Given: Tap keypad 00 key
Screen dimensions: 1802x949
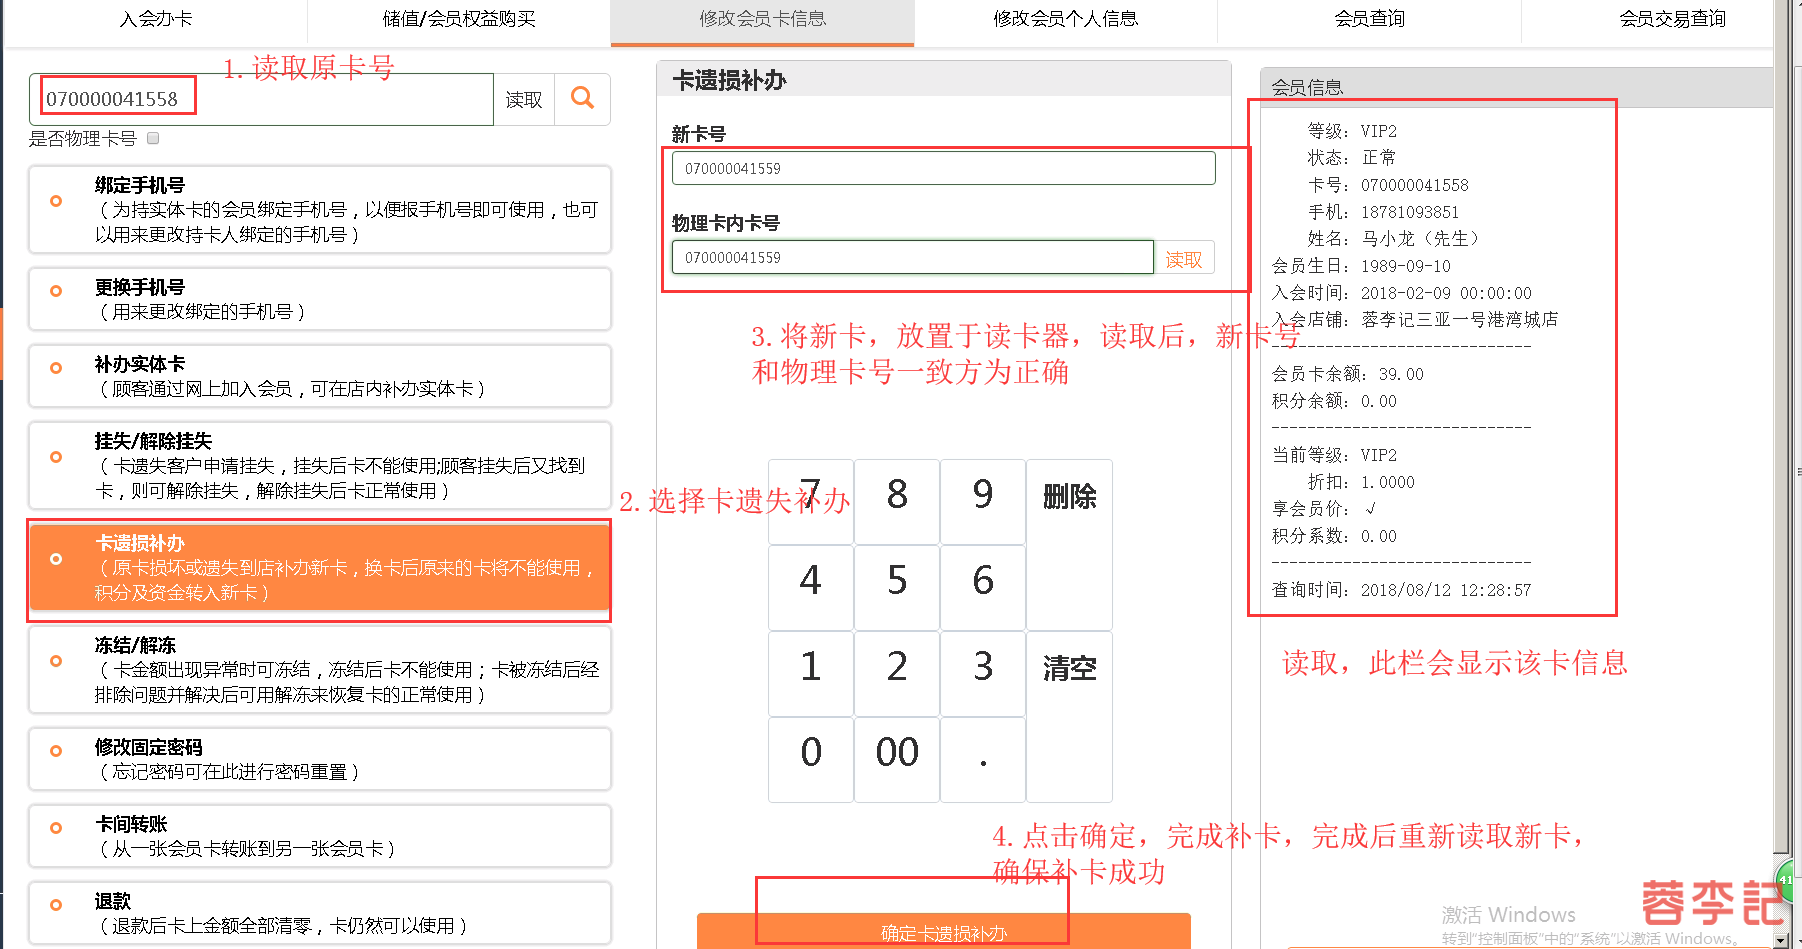Looking at the screenshot, I should click(897, 760).
